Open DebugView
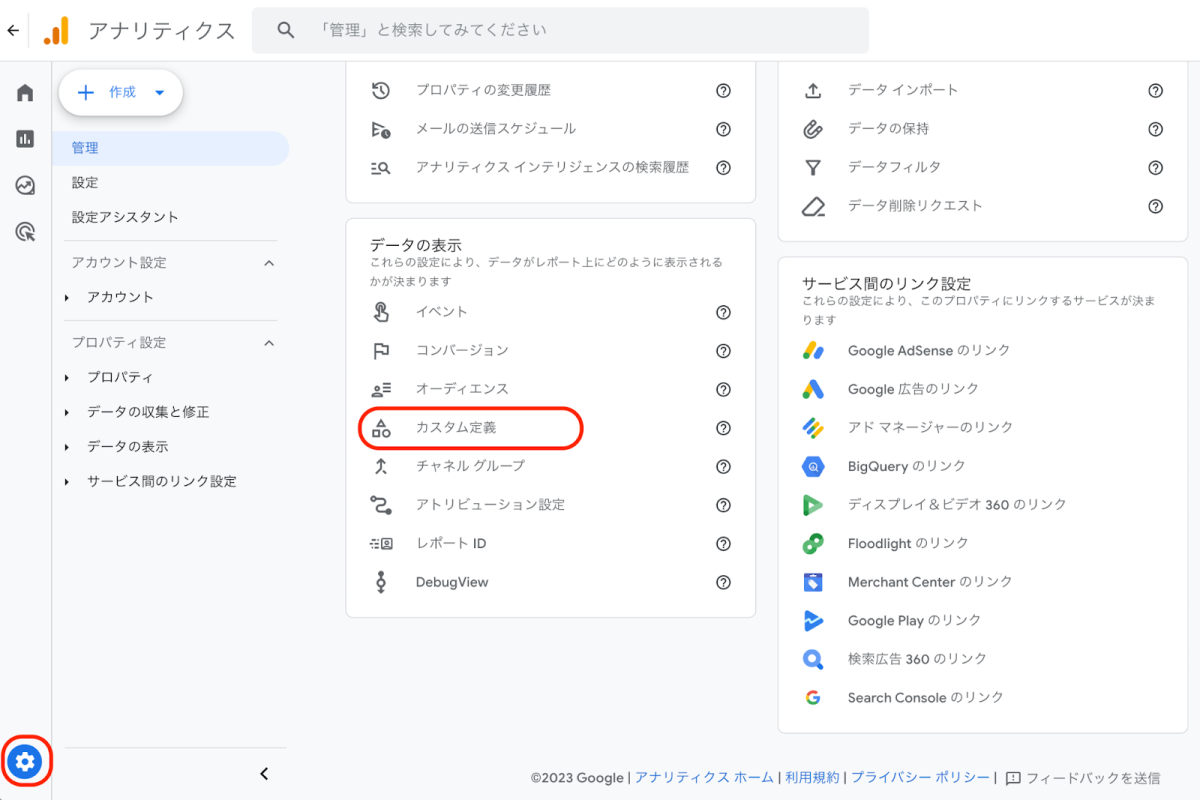Image resolution: width=1200 pixels, height=800 pixels. tap(452, 582)
